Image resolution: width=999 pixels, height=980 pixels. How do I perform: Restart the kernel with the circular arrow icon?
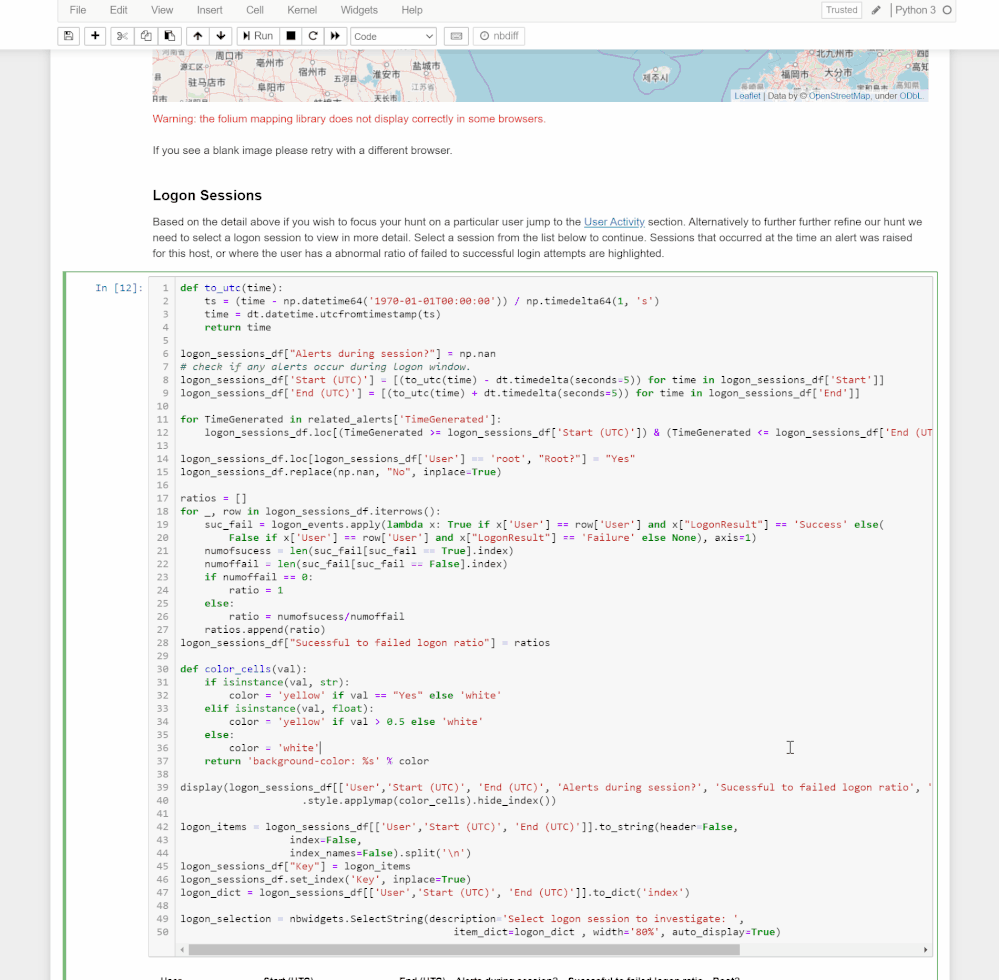313,36
